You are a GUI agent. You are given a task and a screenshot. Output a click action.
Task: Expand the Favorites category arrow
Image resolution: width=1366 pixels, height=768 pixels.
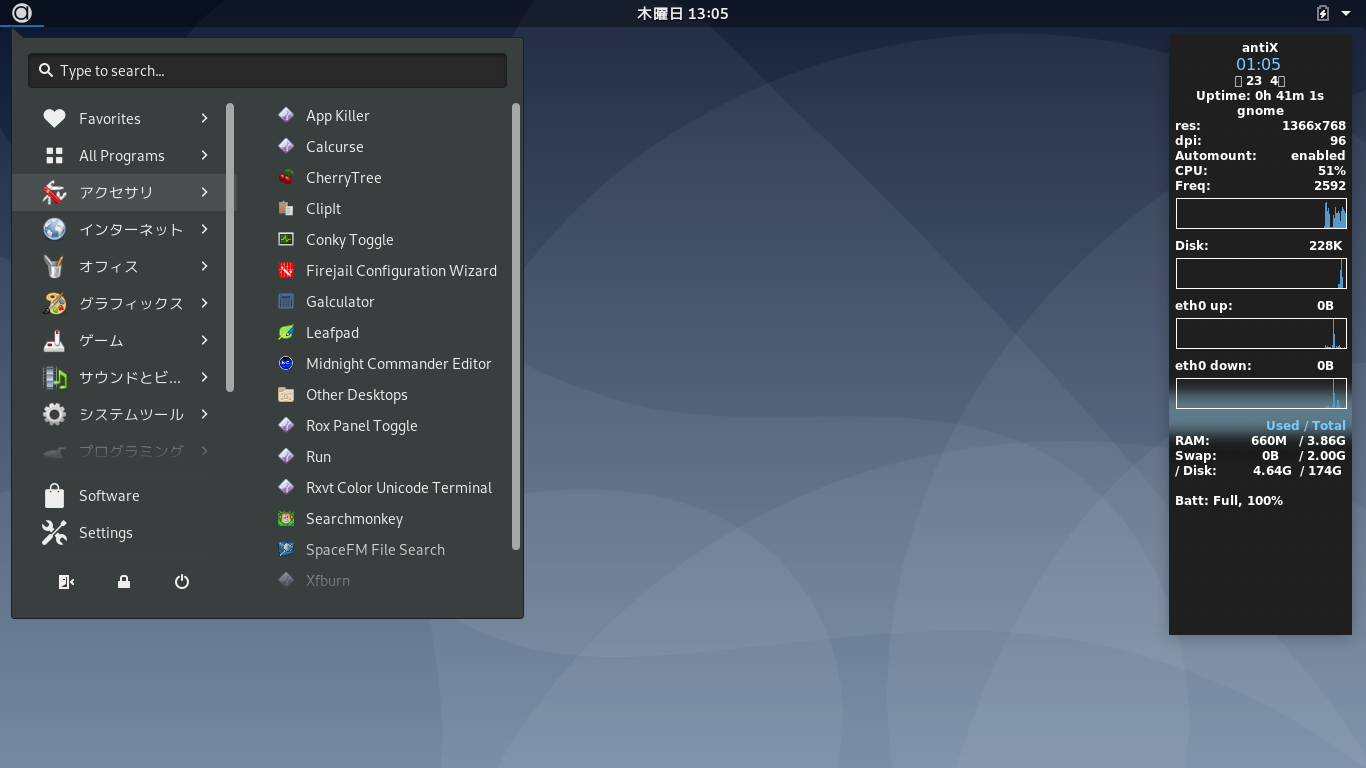[204, 118]
